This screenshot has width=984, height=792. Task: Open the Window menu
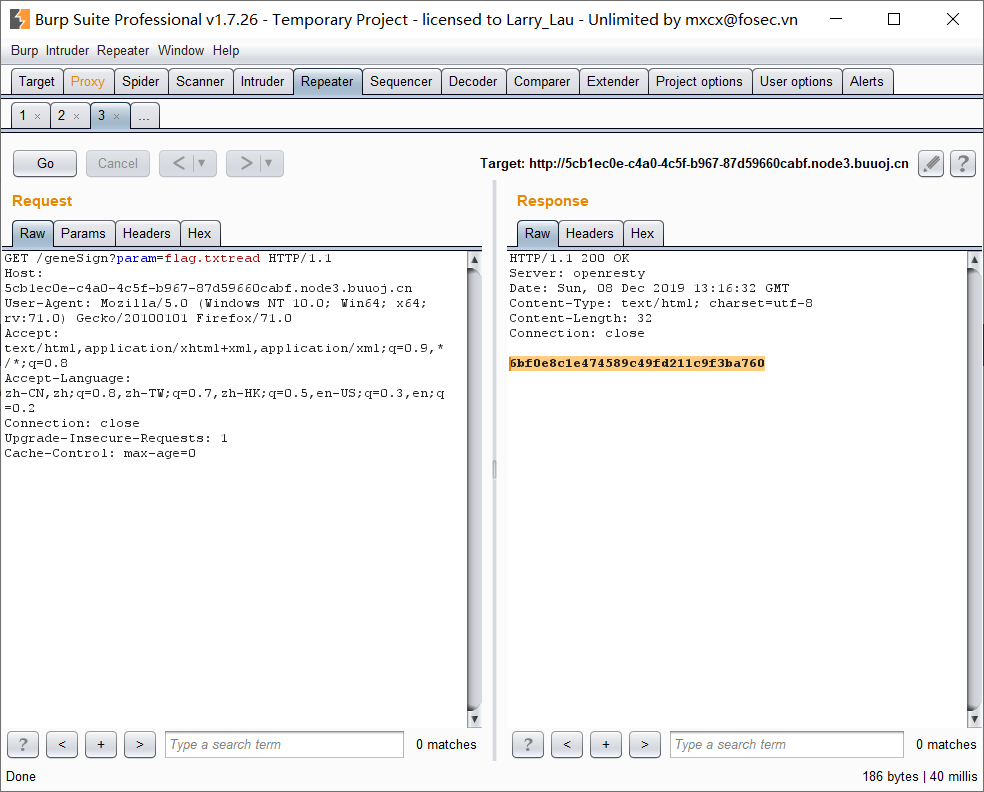click(181, 50)
